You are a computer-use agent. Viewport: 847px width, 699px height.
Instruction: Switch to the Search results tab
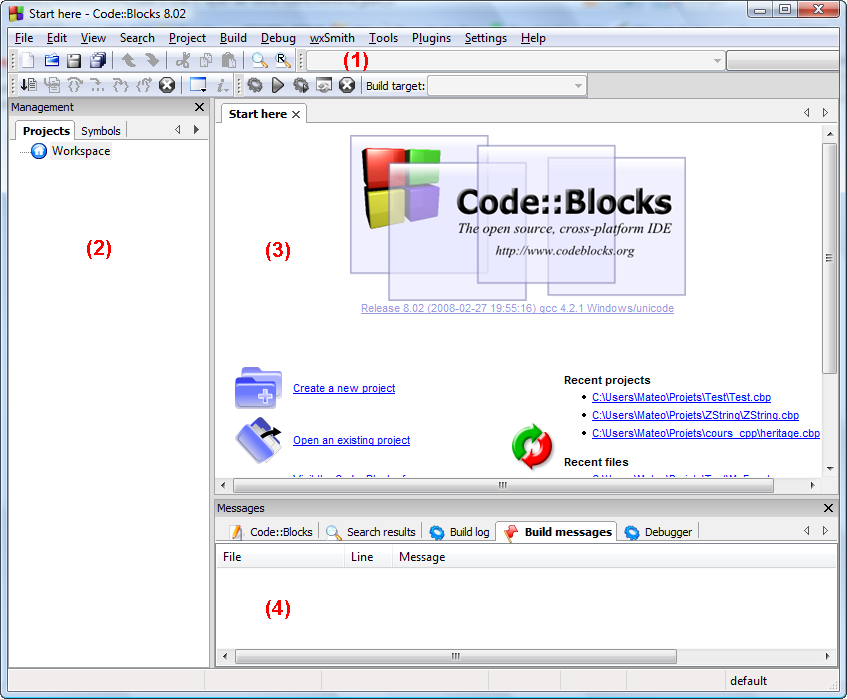coord(371,532)
